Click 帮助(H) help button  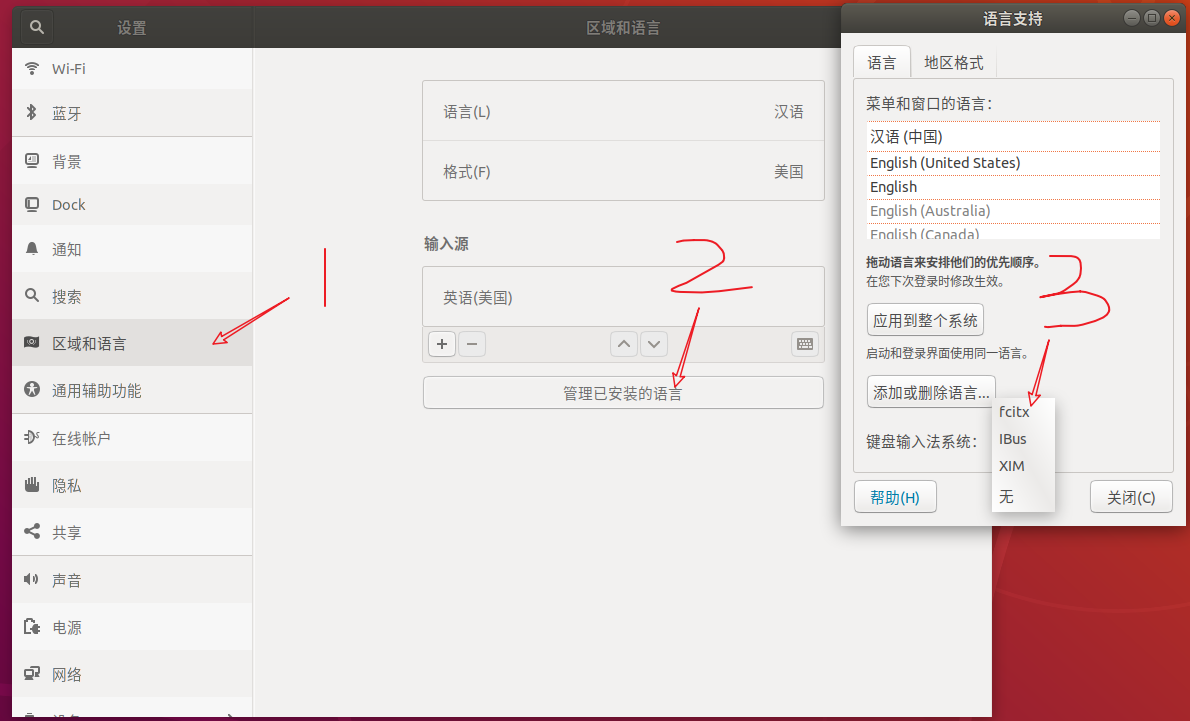[x=896, y=497]
